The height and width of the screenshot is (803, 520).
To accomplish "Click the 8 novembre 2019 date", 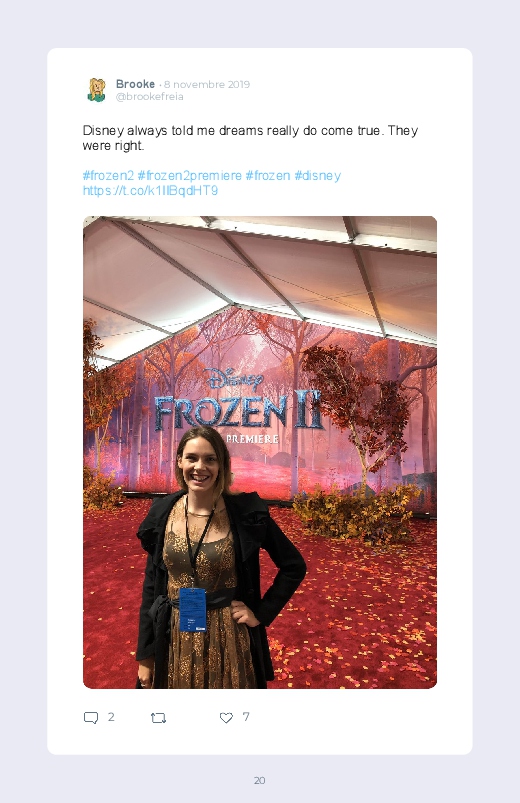I will pos(207,84).
